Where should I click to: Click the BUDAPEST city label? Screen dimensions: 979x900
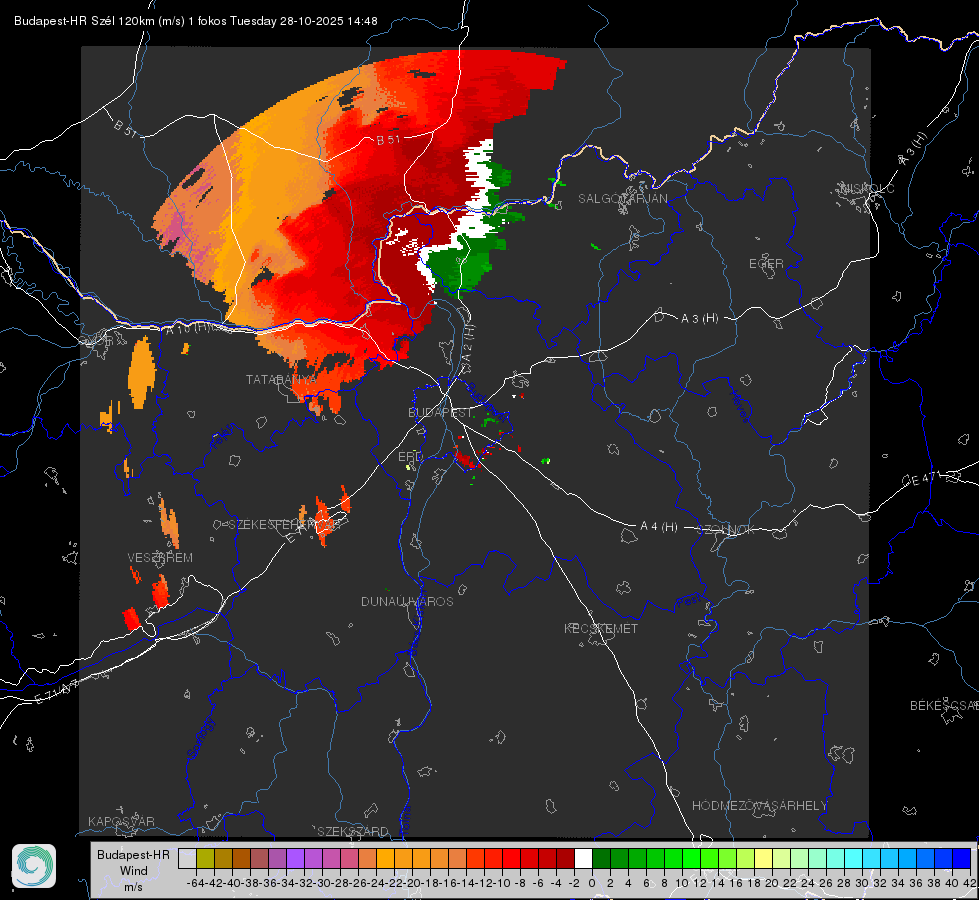click(440, 413)
